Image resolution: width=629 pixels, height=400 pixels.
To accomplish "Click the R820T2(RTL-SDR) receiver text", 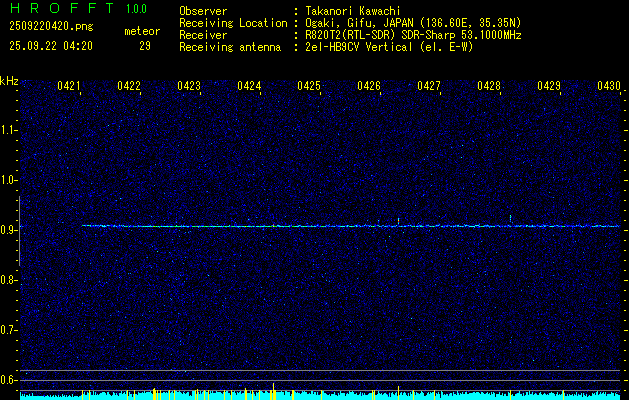I will pos(413,35).
